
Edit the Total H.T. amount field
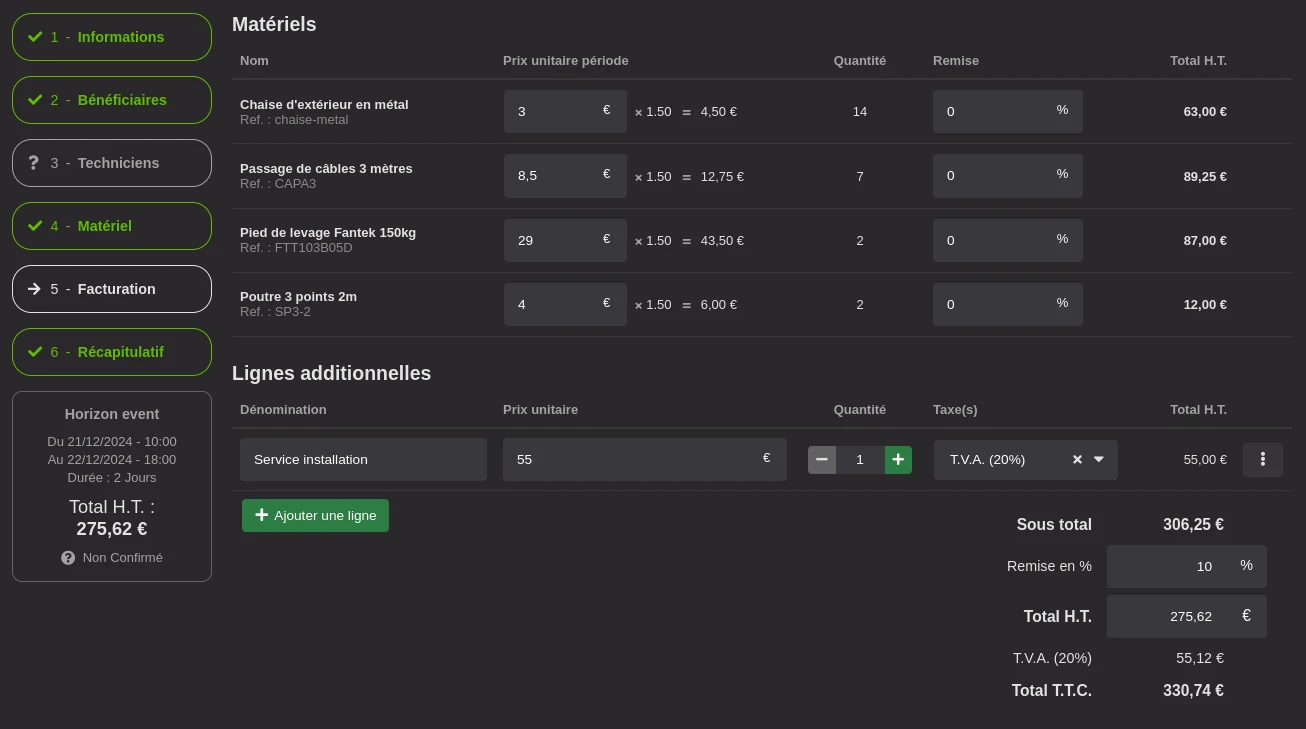1170,617
